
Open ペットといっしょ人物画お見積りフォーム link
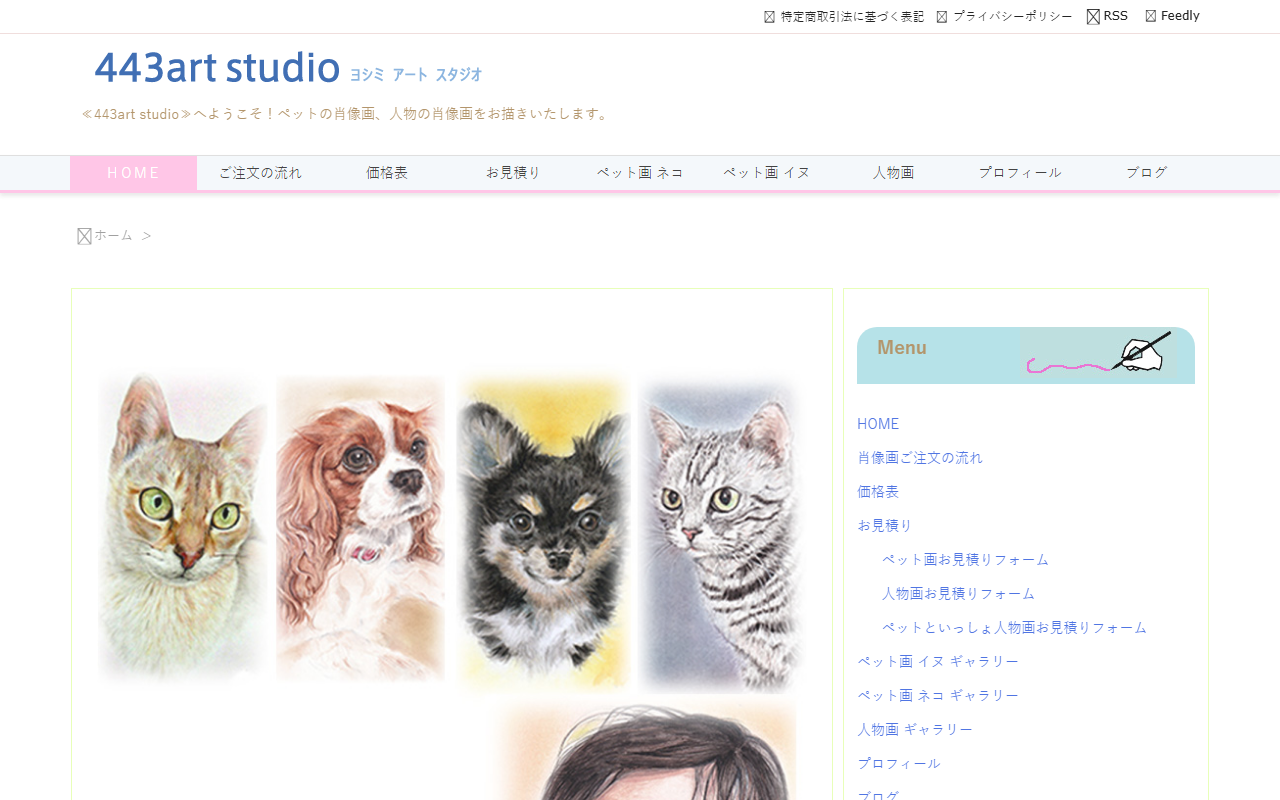click(1014, 628)
